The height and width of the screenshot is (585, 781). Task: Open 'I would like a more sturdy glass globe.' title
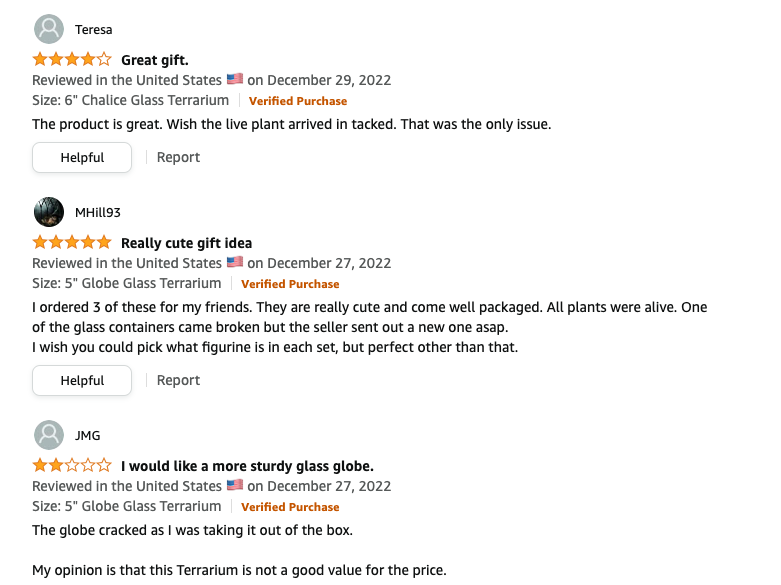coord(248,466)
